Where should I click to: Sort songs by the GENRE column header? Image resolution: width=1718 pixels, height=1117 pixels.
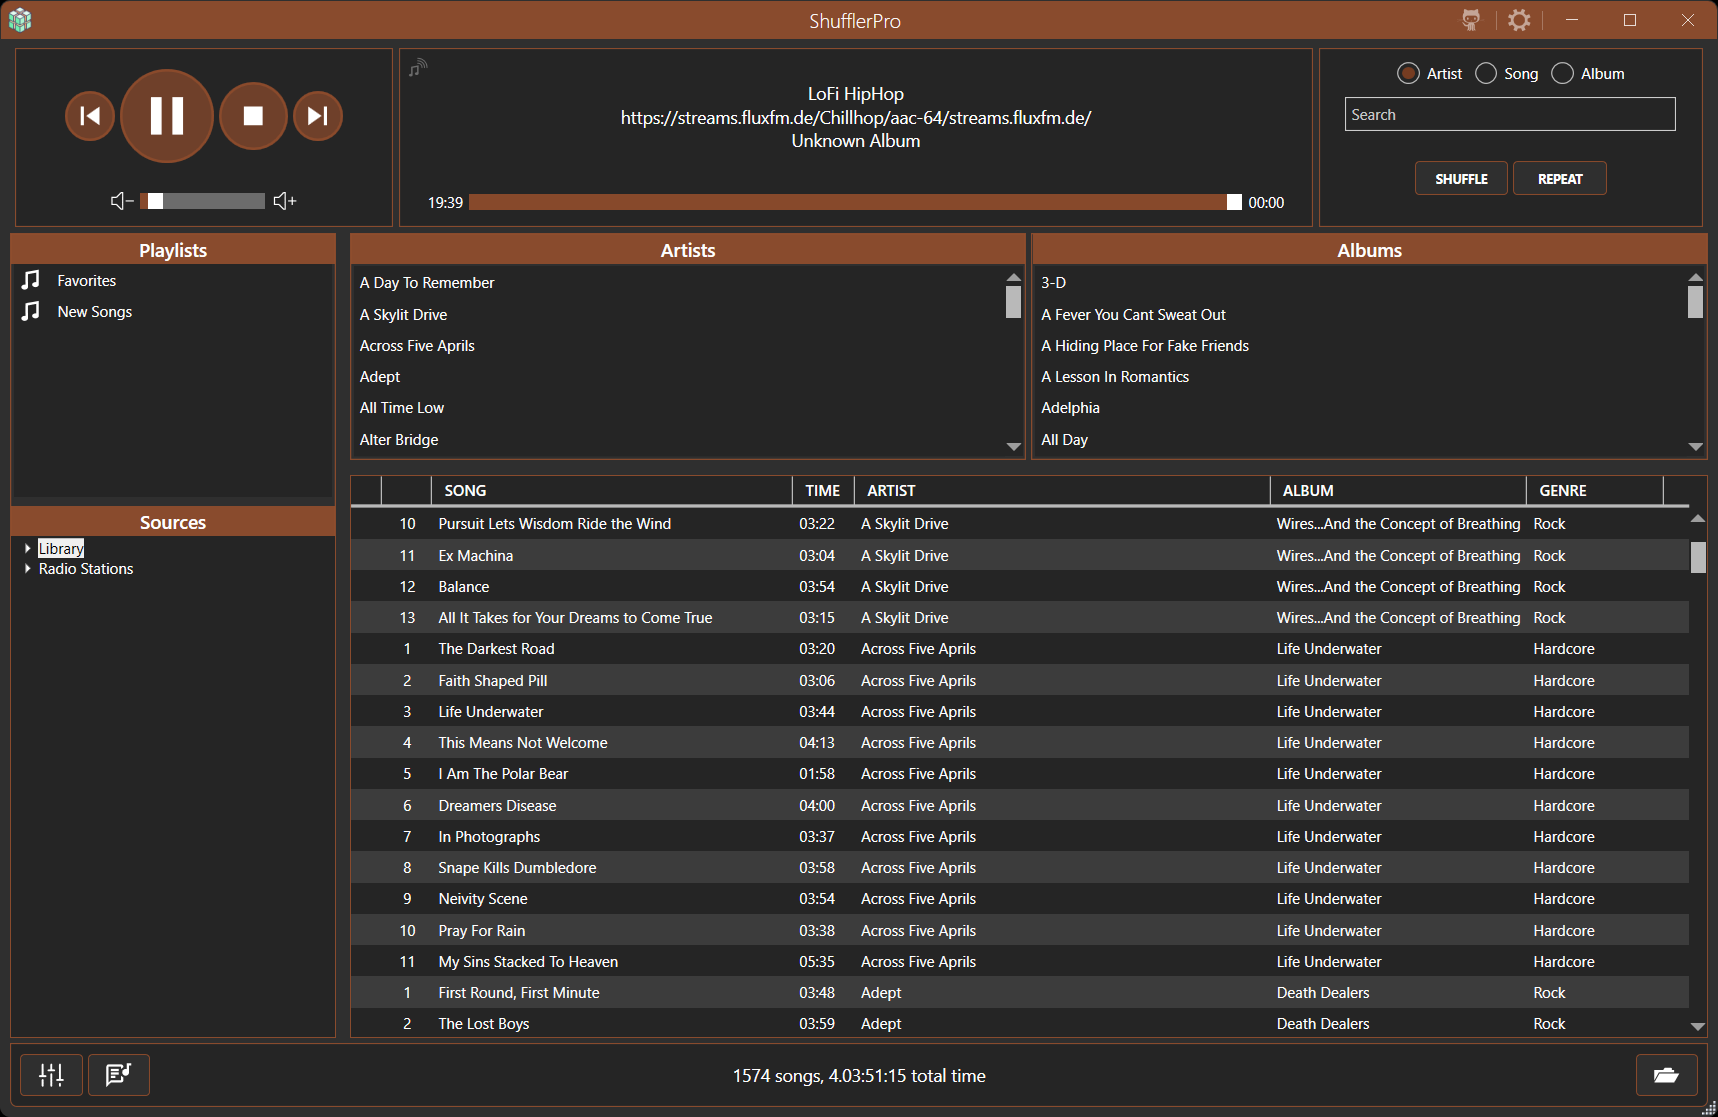pyautogui.click(x=1562, y=491)
